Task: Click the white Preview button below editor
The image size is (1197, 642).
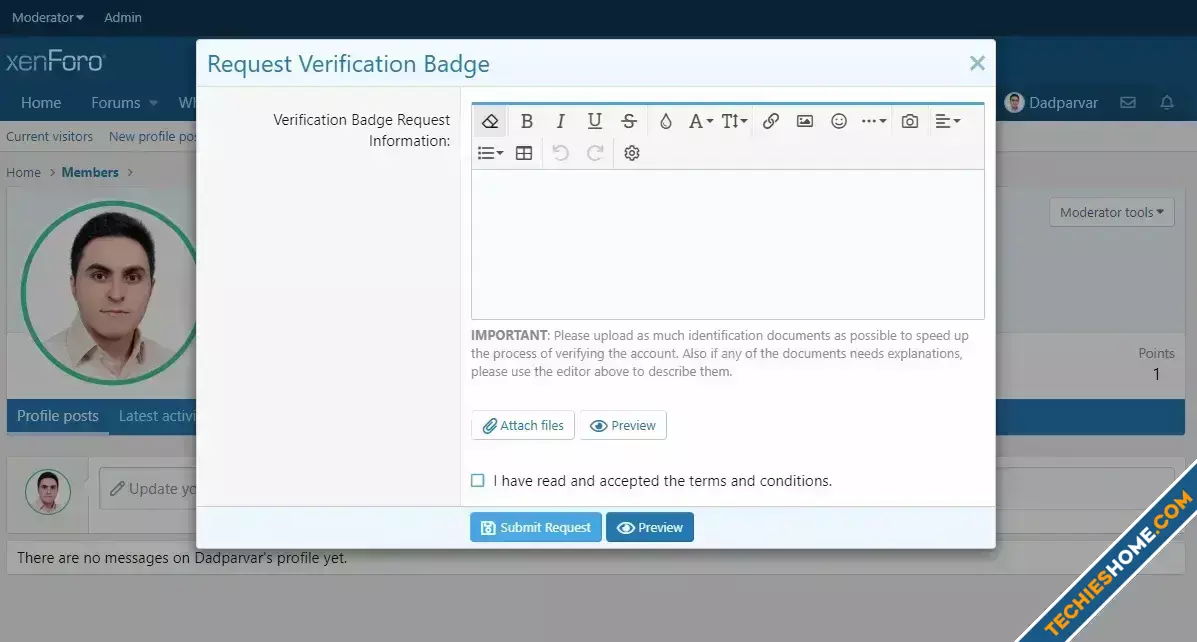Action: point(623,425)
